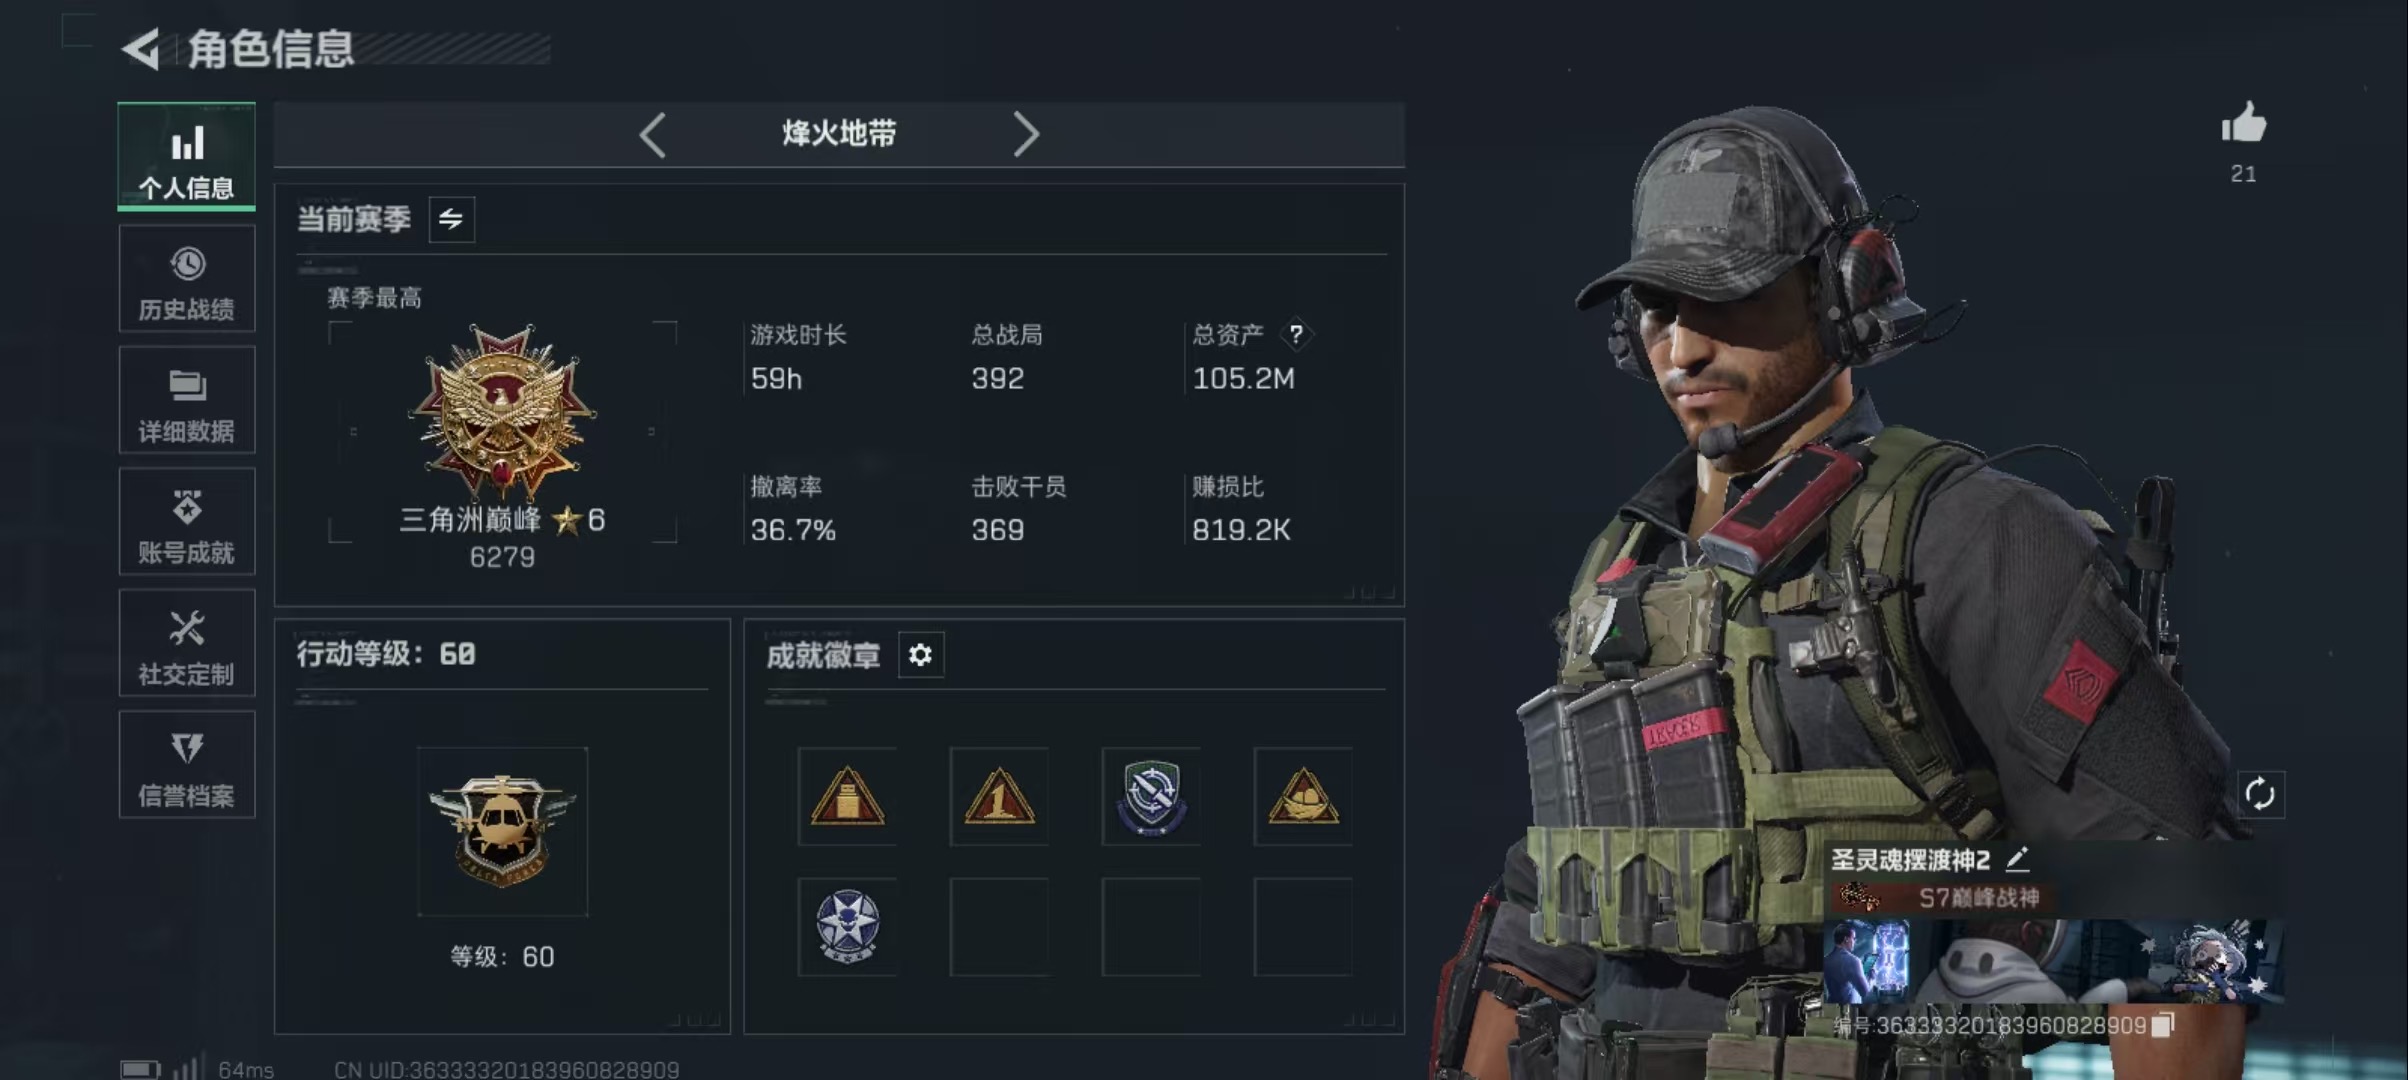The height and width of the screenshot is (1080, 2408).
Task: Click the first empty achievement badge slot
Action: click(999, 927)
